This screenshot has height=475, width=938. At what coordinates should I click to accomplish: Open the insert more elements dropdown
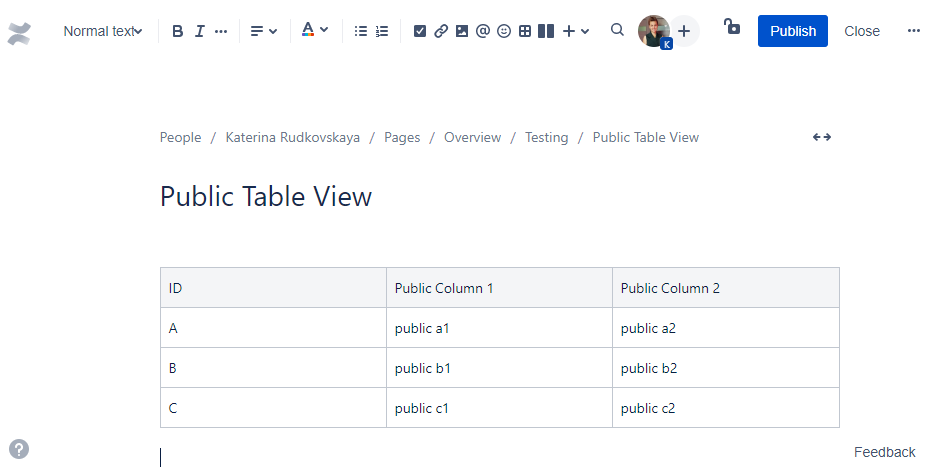[x=576, y=31]
